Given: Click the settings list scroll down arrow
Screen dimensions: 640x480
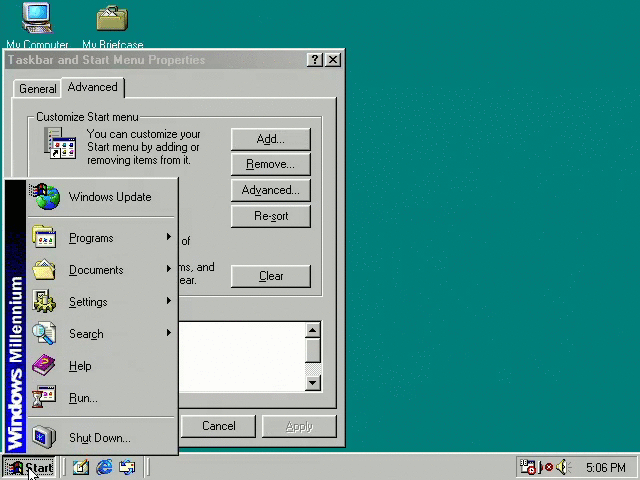Looking at the screenshot, I should click(313, 383).
